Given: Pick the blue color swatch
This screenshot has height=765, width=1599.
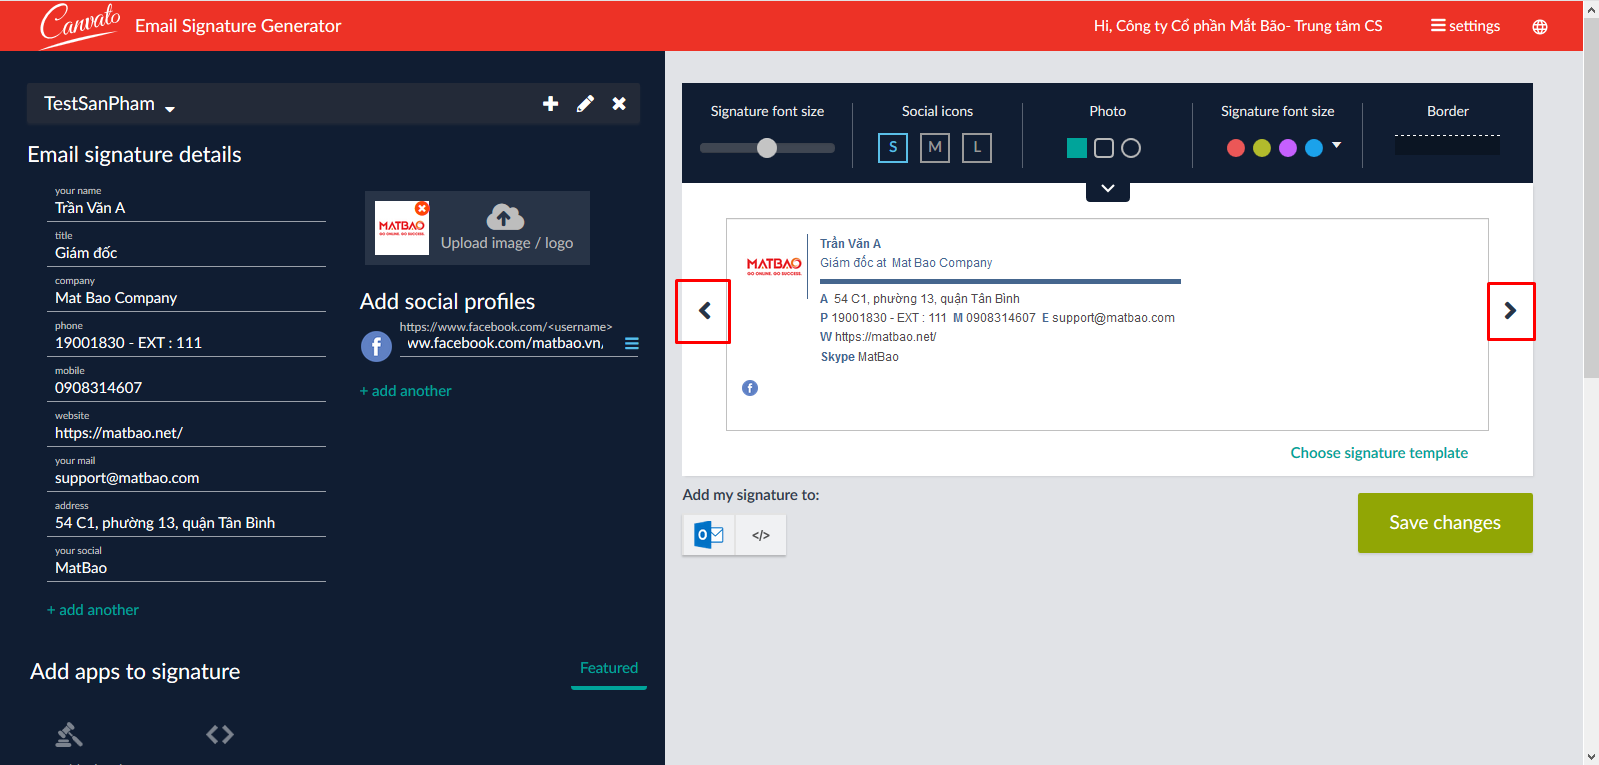Looking at the screenshot, I should pyautogui.click(x=1314, y=148).
